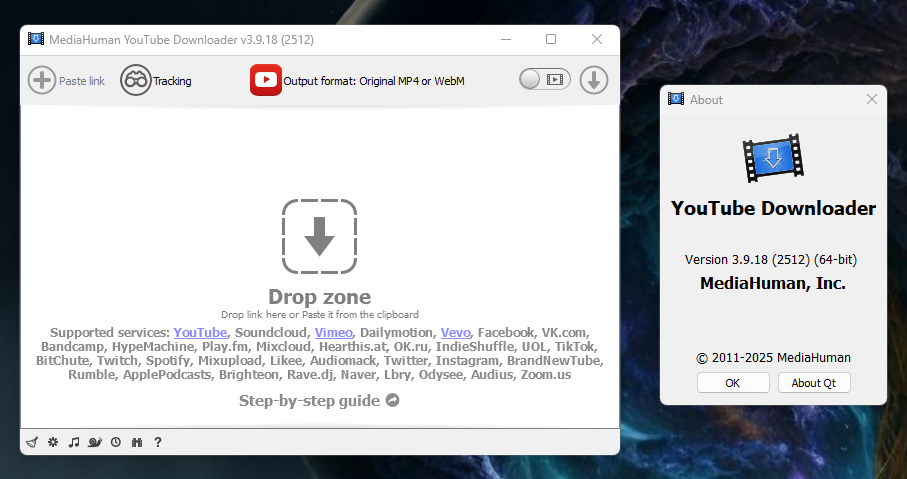Open the Vimeo supported service link
Screen dimensions: 907x479
333,333
